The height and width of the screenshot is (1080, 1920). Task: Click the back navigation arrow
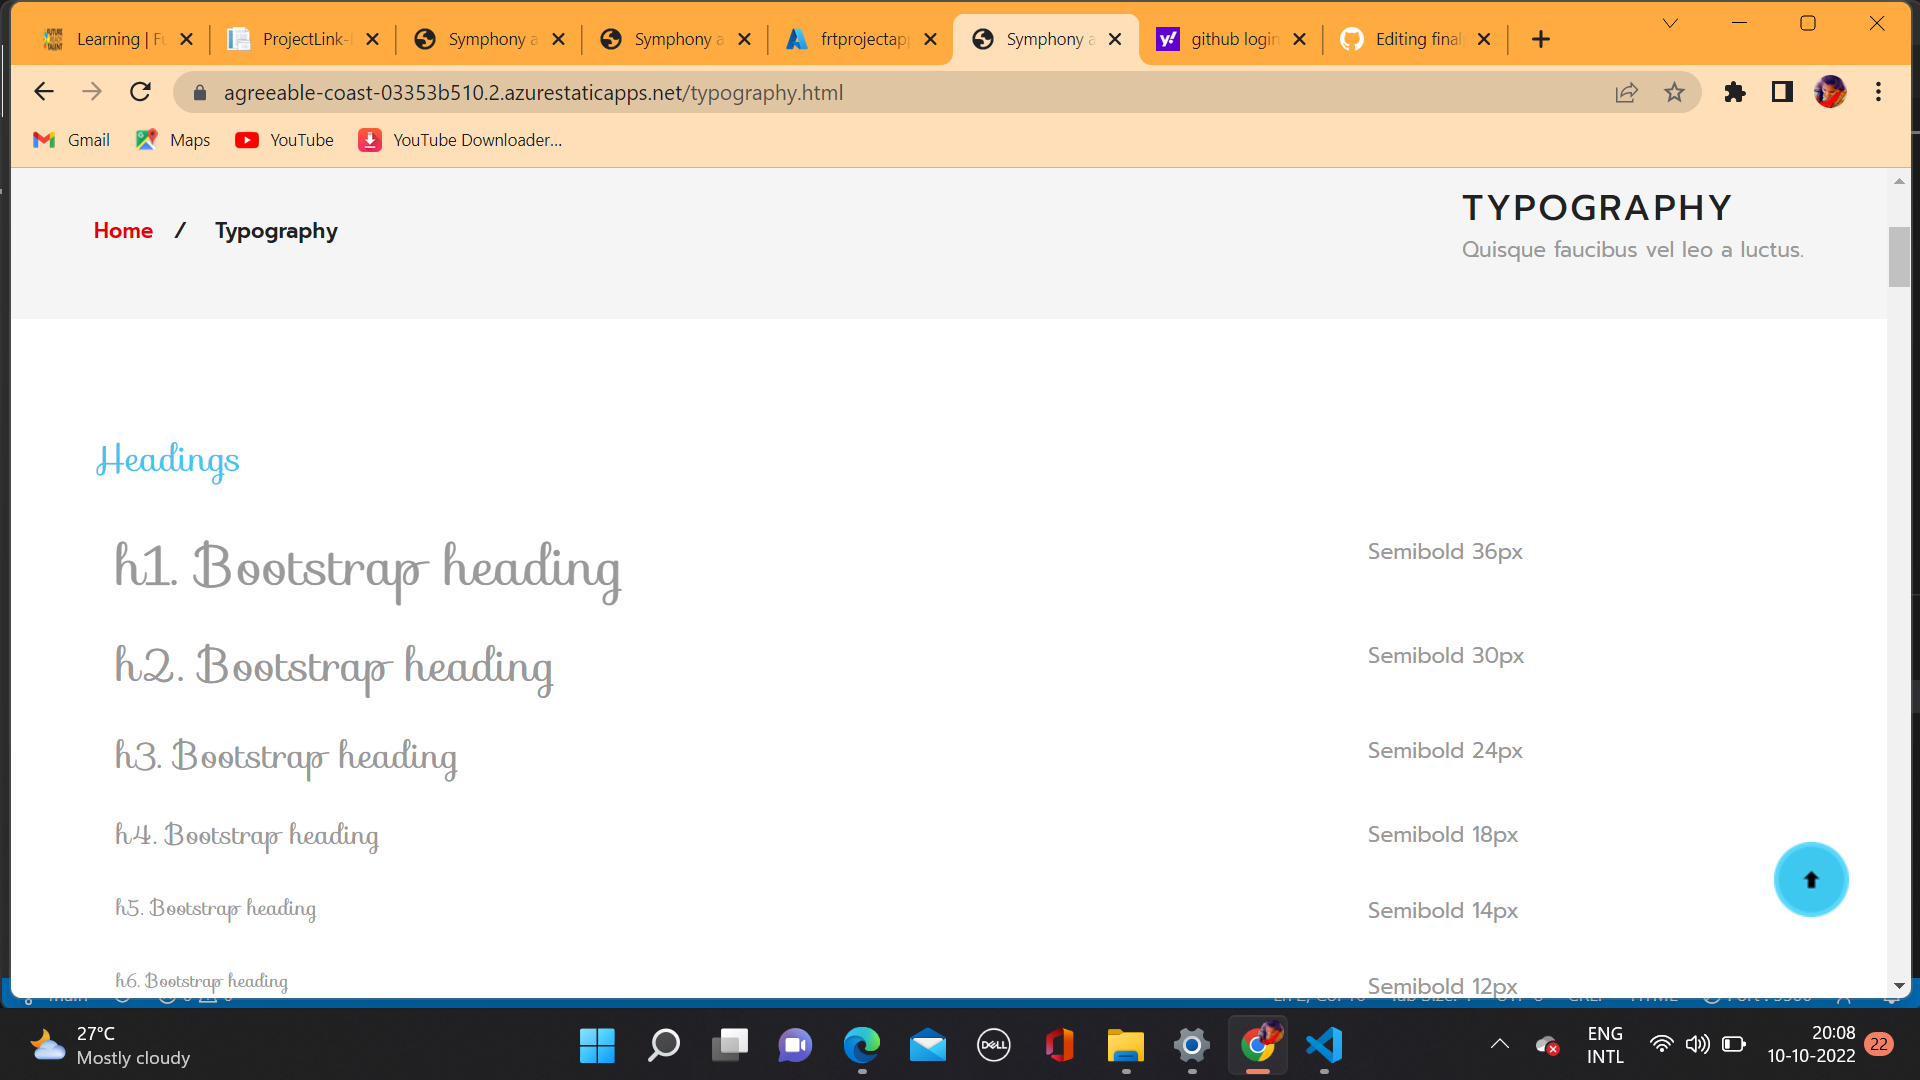[44, 91]
